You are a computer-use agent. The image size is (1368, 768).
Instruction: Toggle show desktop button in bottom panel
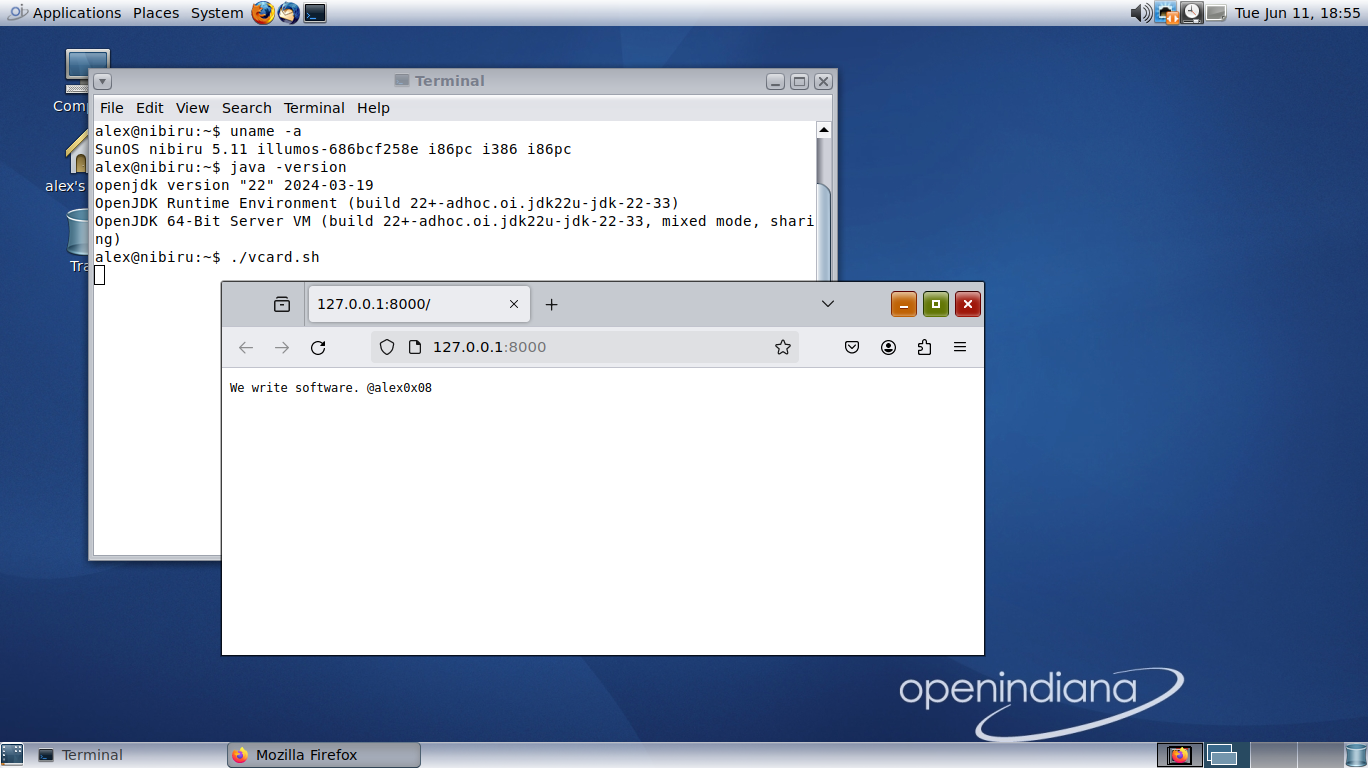coord(12,755)
